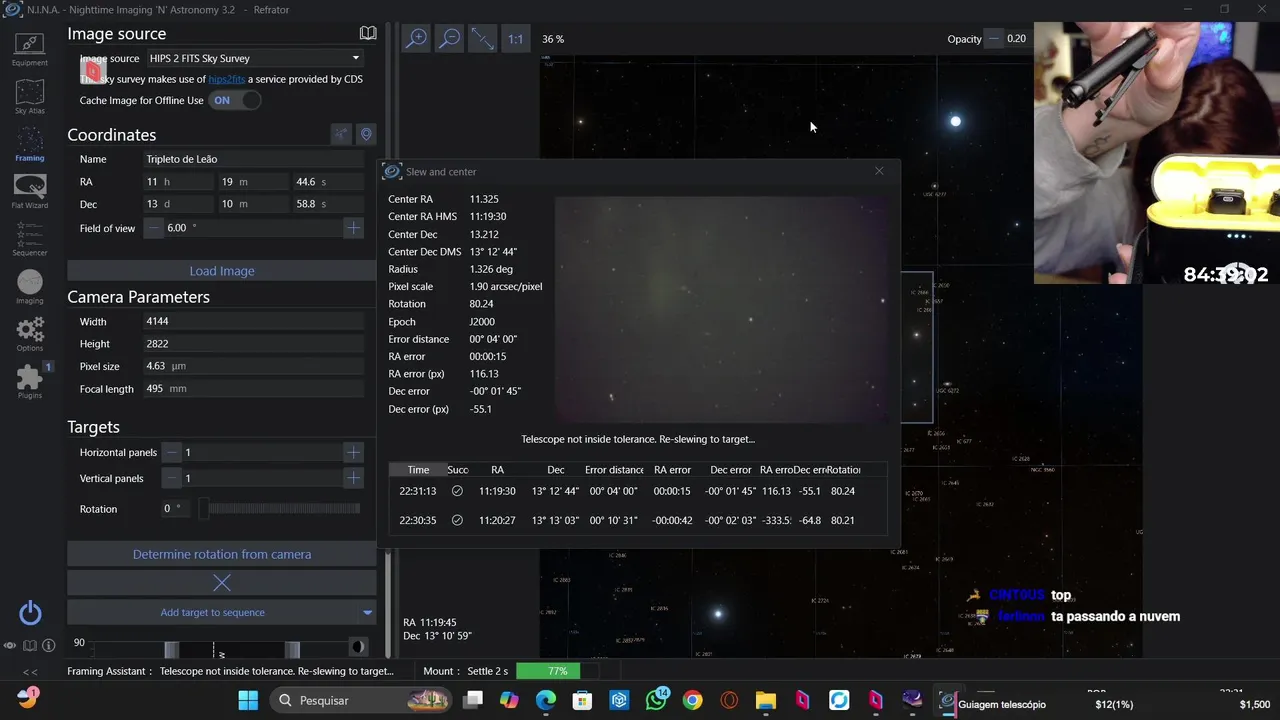Click the RA minutes field showing 19
This screenshot has height=720, width=1280.
[252, 182]
